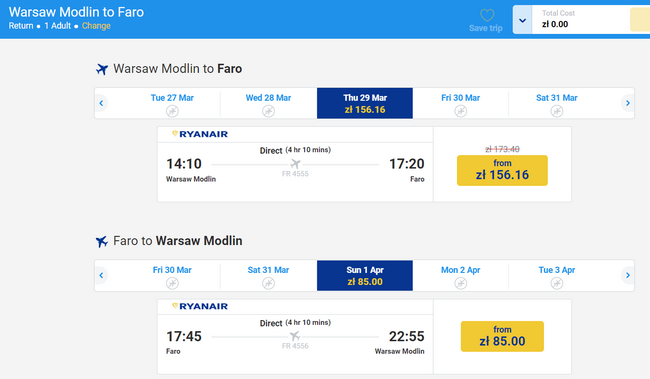
Task: Show later outbound dates with right chevron
Action: 628,103
